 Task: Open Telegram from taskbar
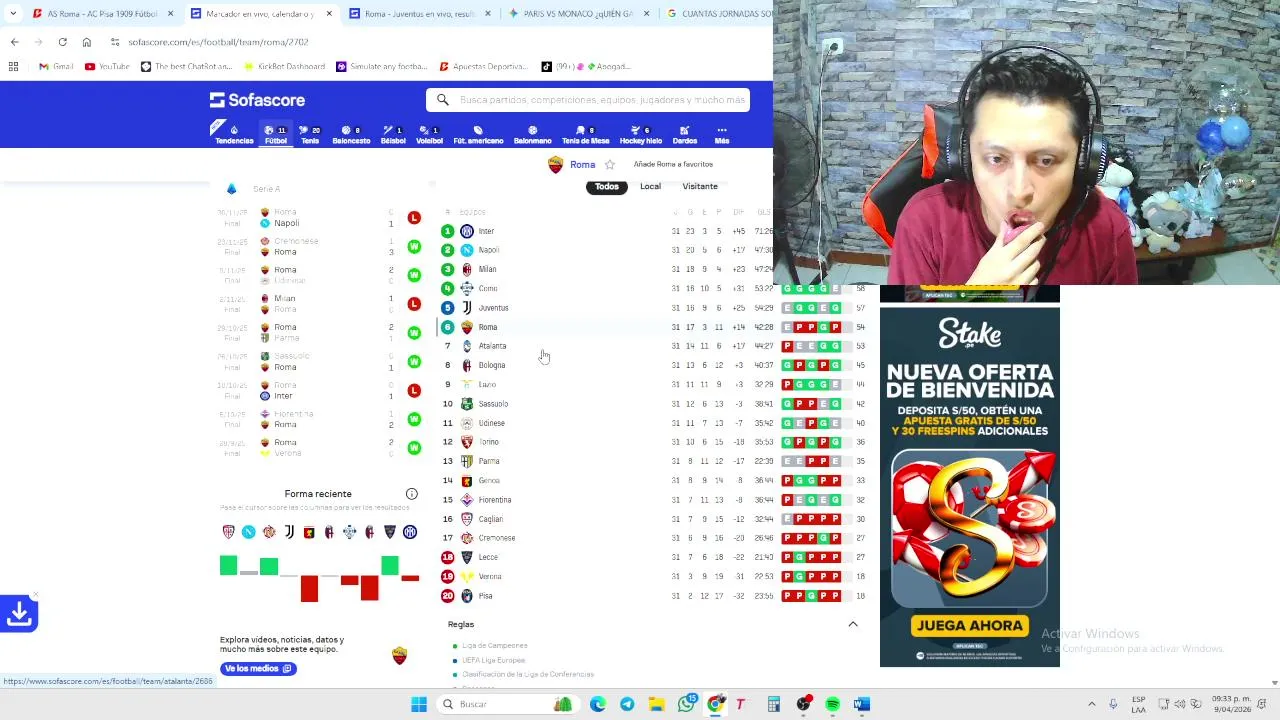627,705
